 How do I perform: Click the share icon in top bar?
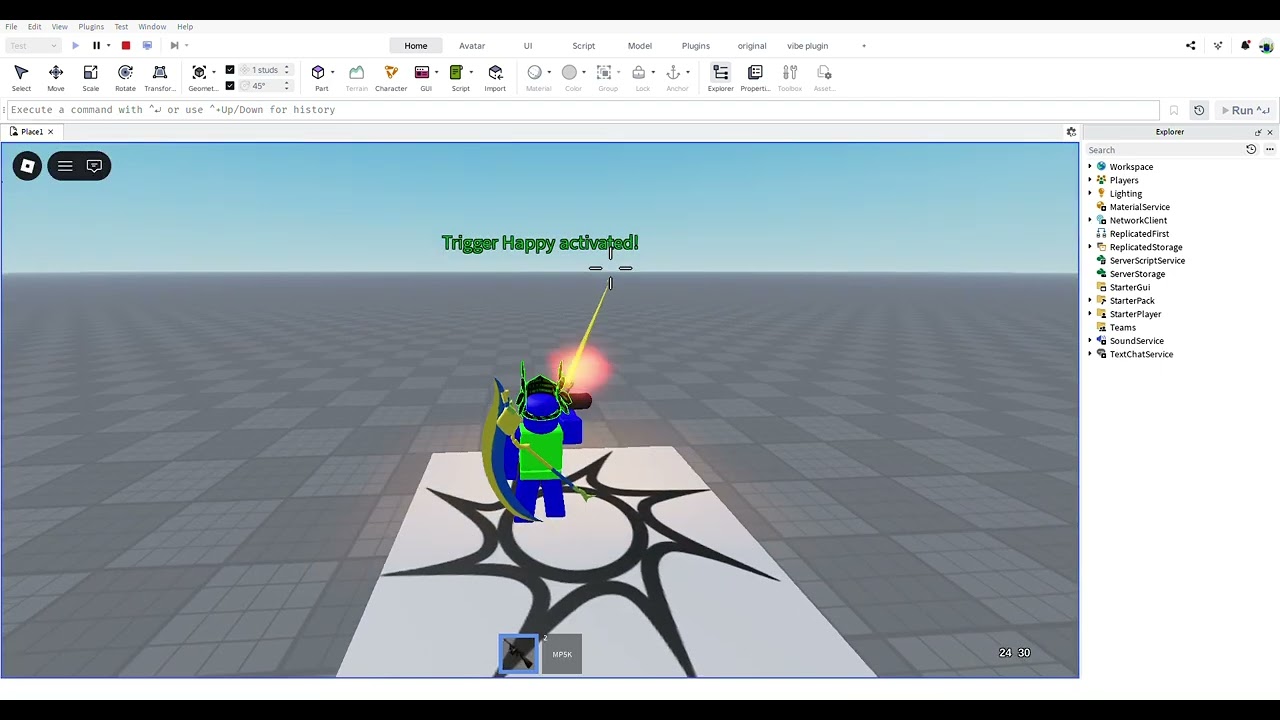[1190, 45]
